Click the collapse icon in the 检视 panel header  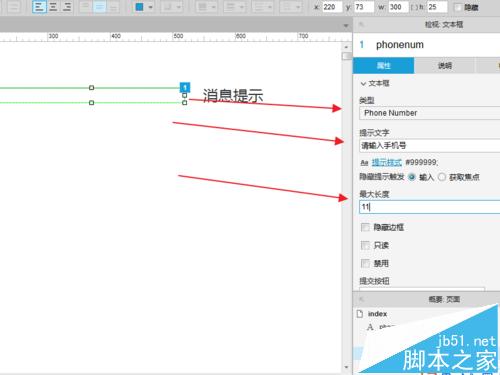pyautogui.click(x=361, y=24)
